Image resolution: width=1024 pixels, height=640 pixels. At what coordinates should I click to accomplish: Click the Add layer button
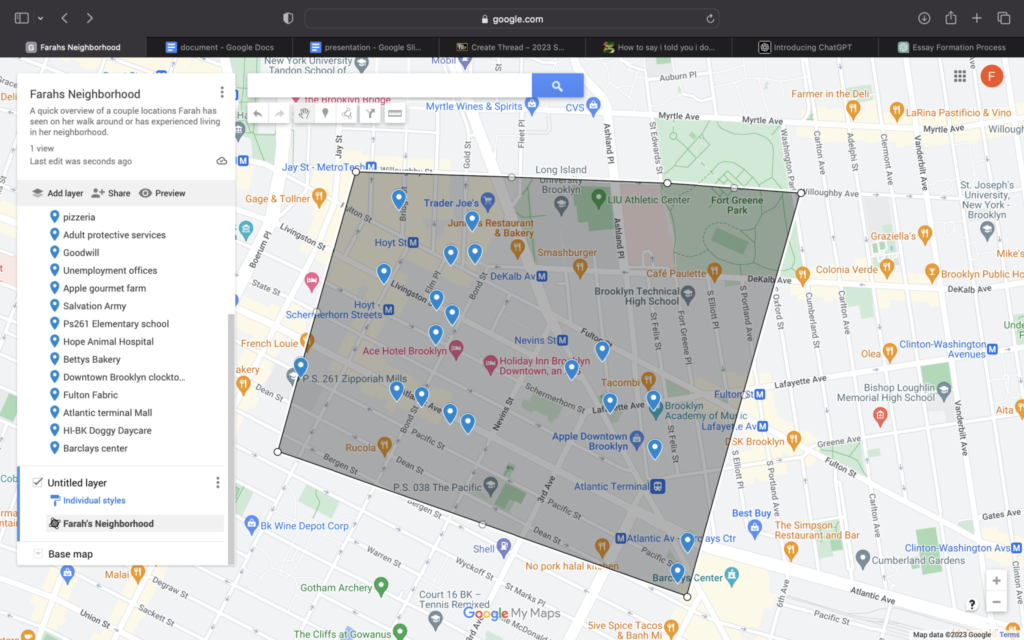tap(57, 193)
